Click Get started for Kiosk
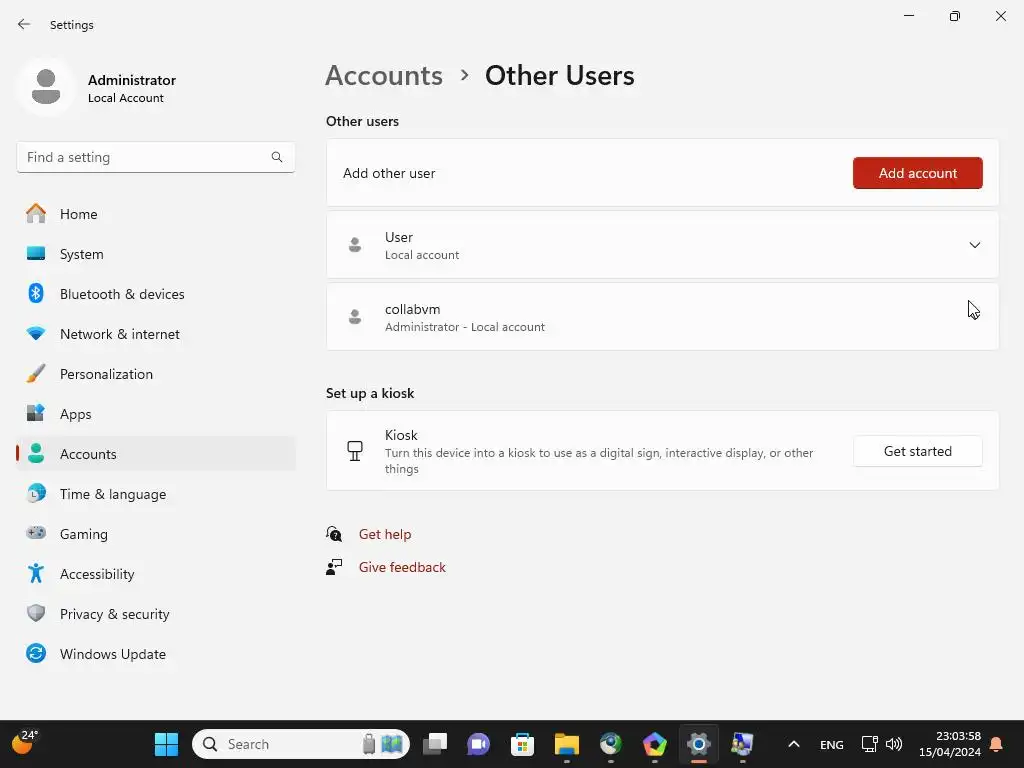The image size is (1024, 768). tap(918, 451)
